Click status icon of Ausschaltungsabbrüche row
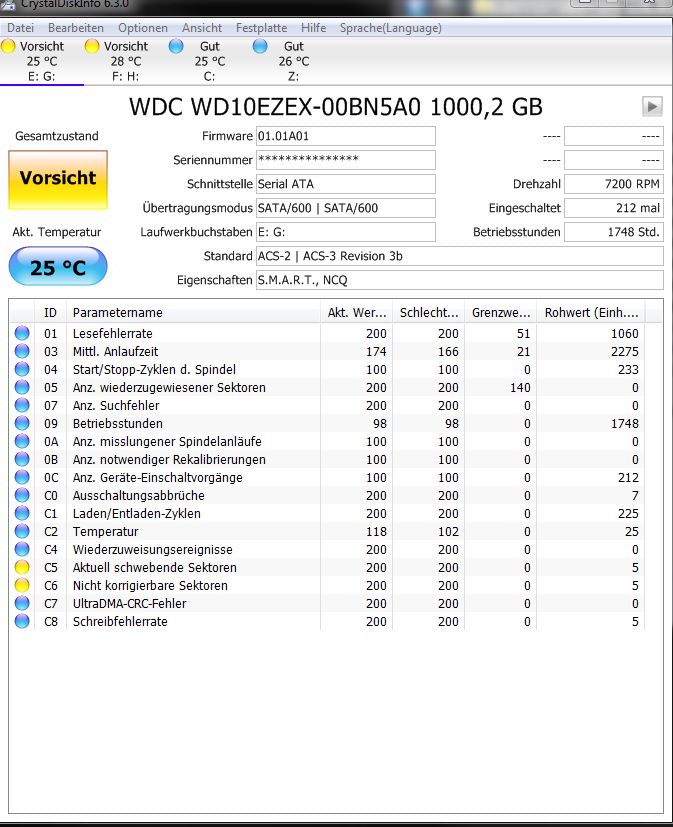 click(x=22, y=495)
